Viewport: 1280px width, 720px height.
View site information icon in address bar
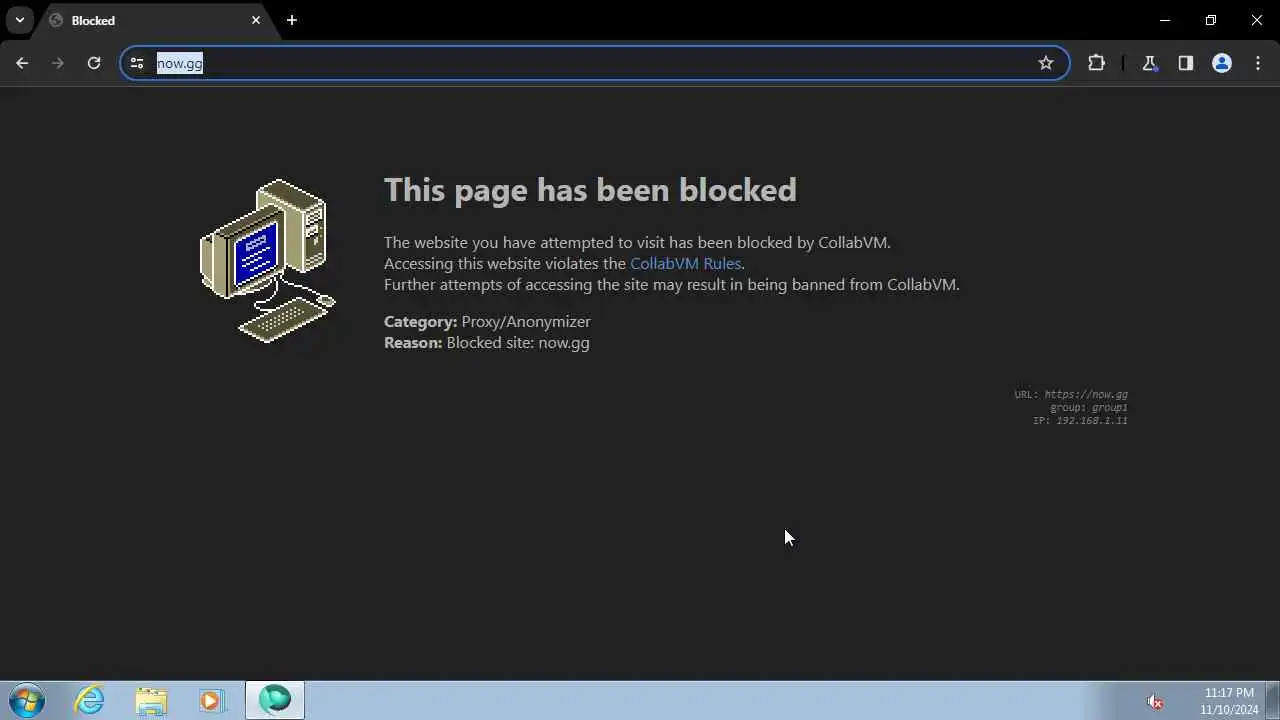(137, 63)
